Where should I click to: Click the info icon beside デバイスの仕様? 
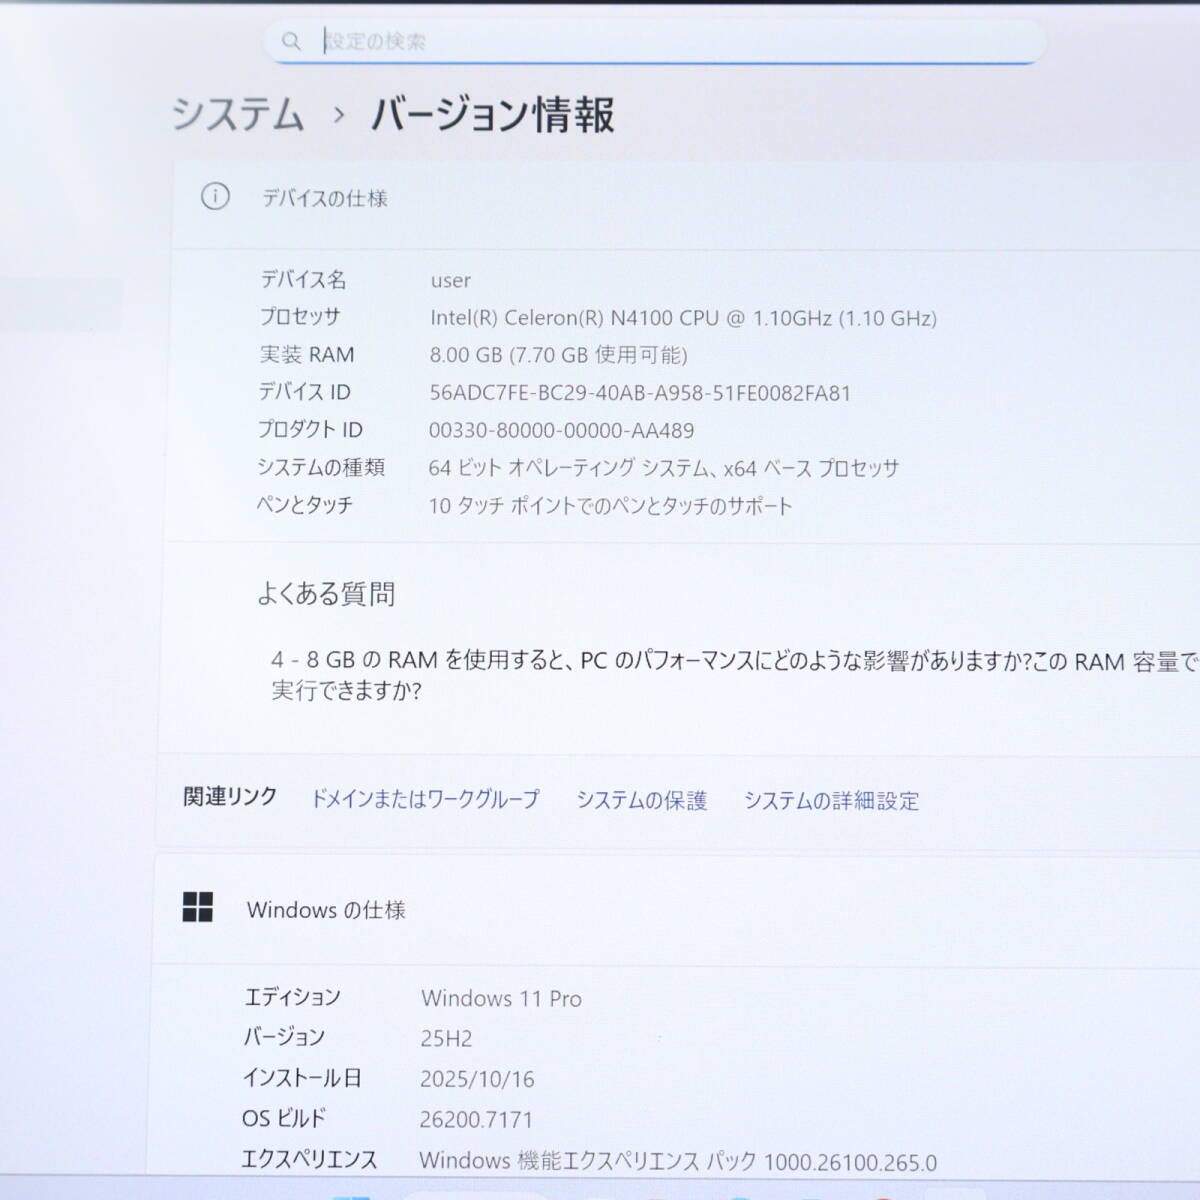click(x=215, y=196)
